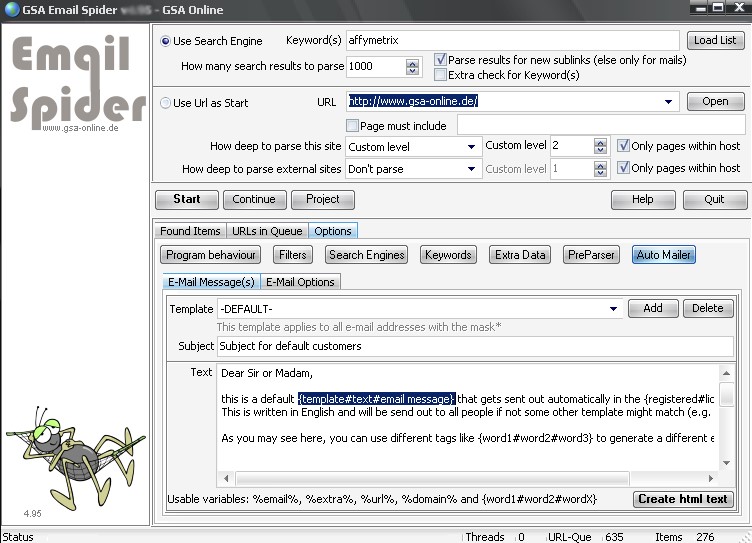This screenshot has width=752, height=543.
Task: Toggle Only pages within host for external sites
Action: pyautogui.click(x=623, y=167)
